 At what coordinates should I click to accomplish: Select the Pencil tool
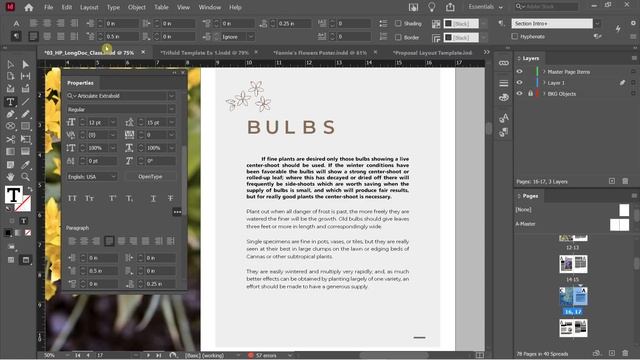click(x=25, y=114)
